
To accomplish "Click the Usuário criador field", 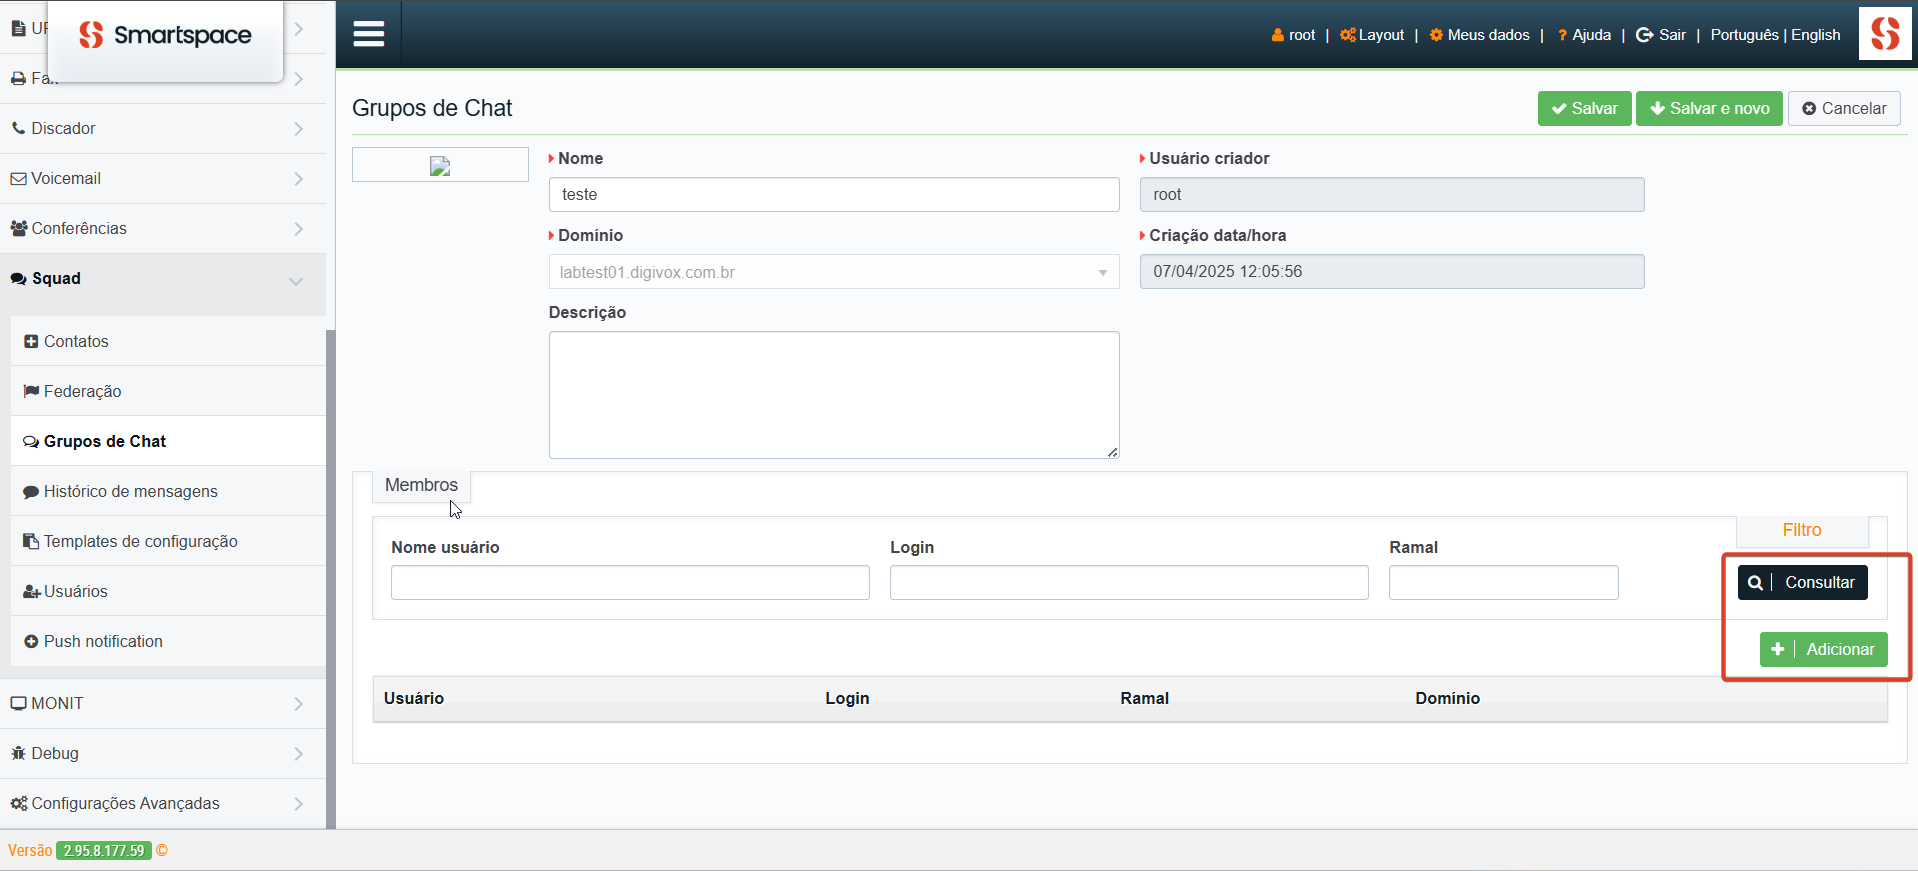I will pyautogui.click(x=1392, y=194).
